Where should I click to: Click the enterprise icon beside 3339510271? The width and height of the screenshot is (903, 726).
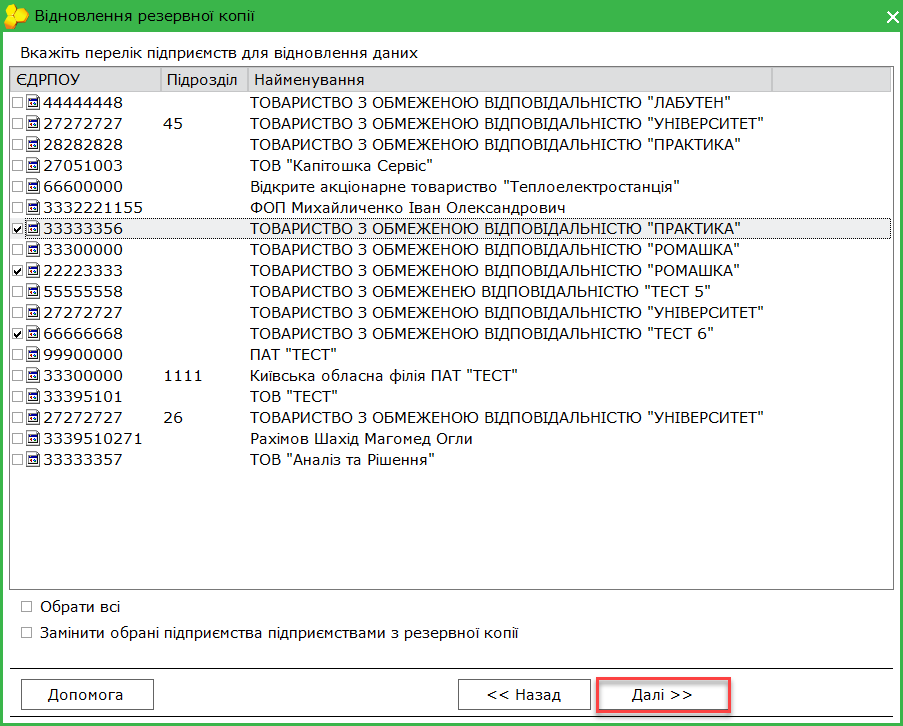[x=33, y=439]
